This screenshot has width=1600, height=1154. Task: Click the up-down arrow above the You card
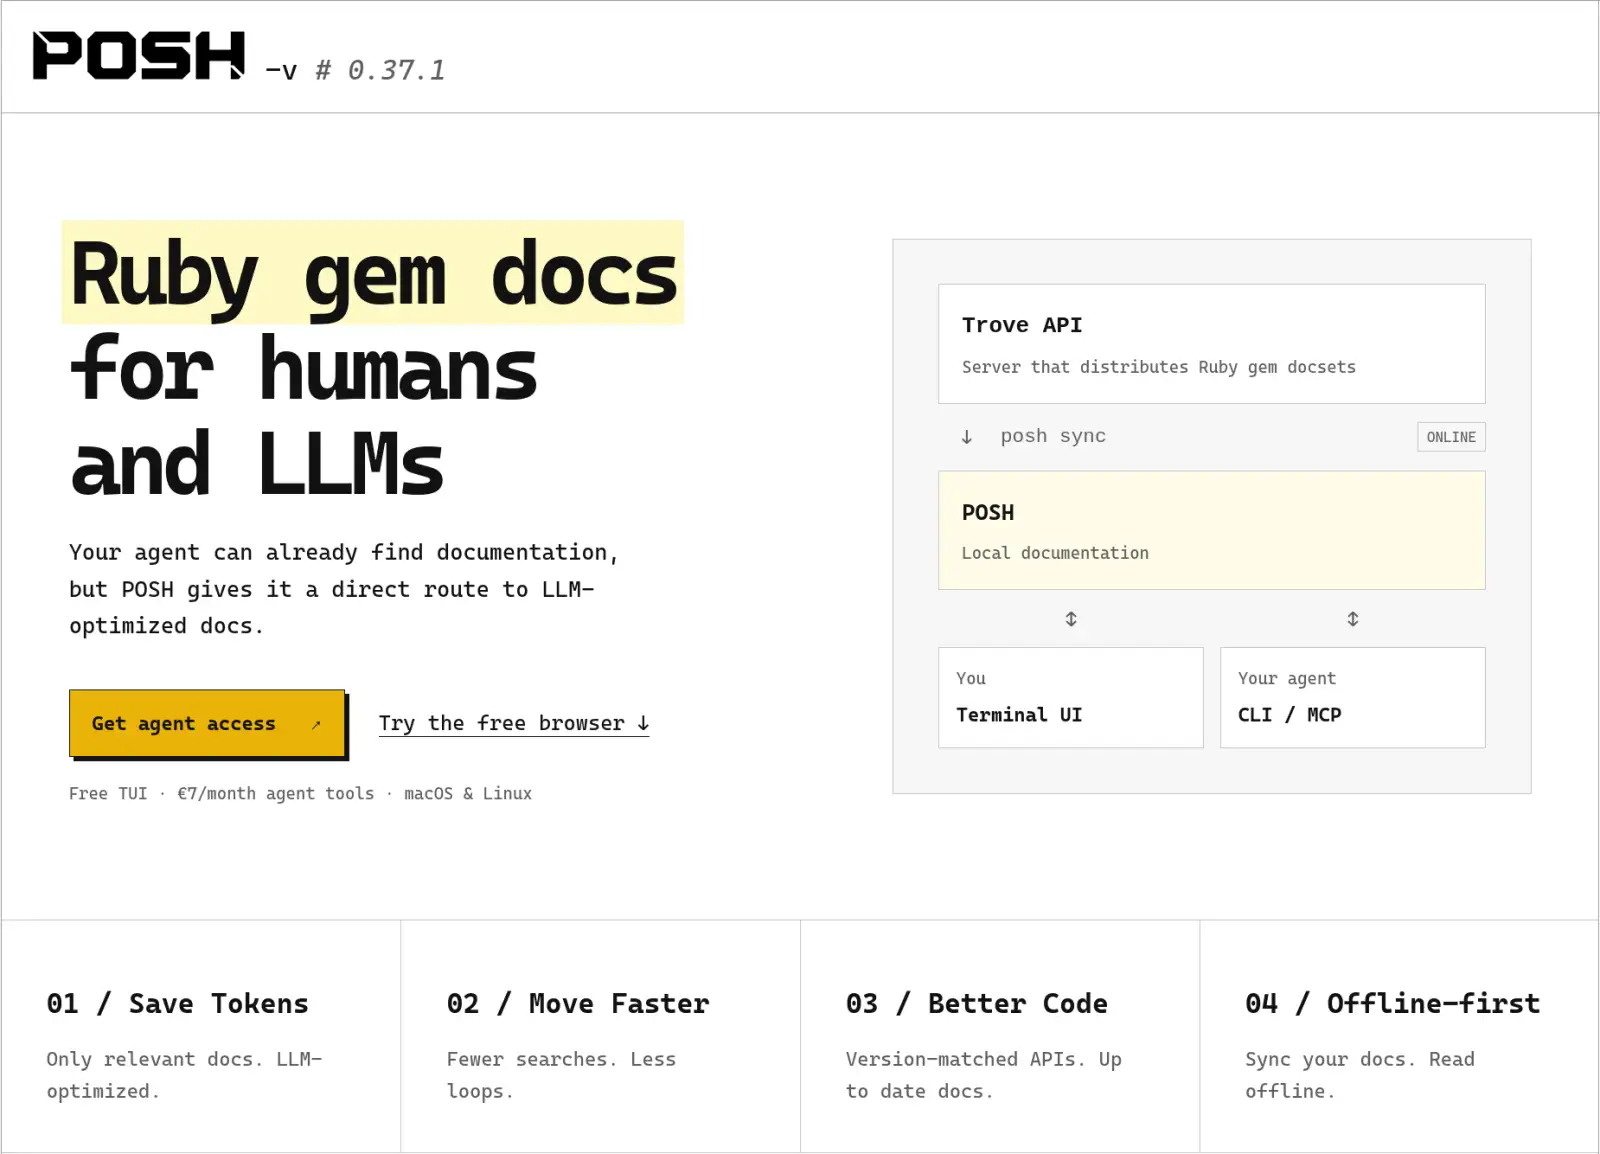coord(1071,619)
